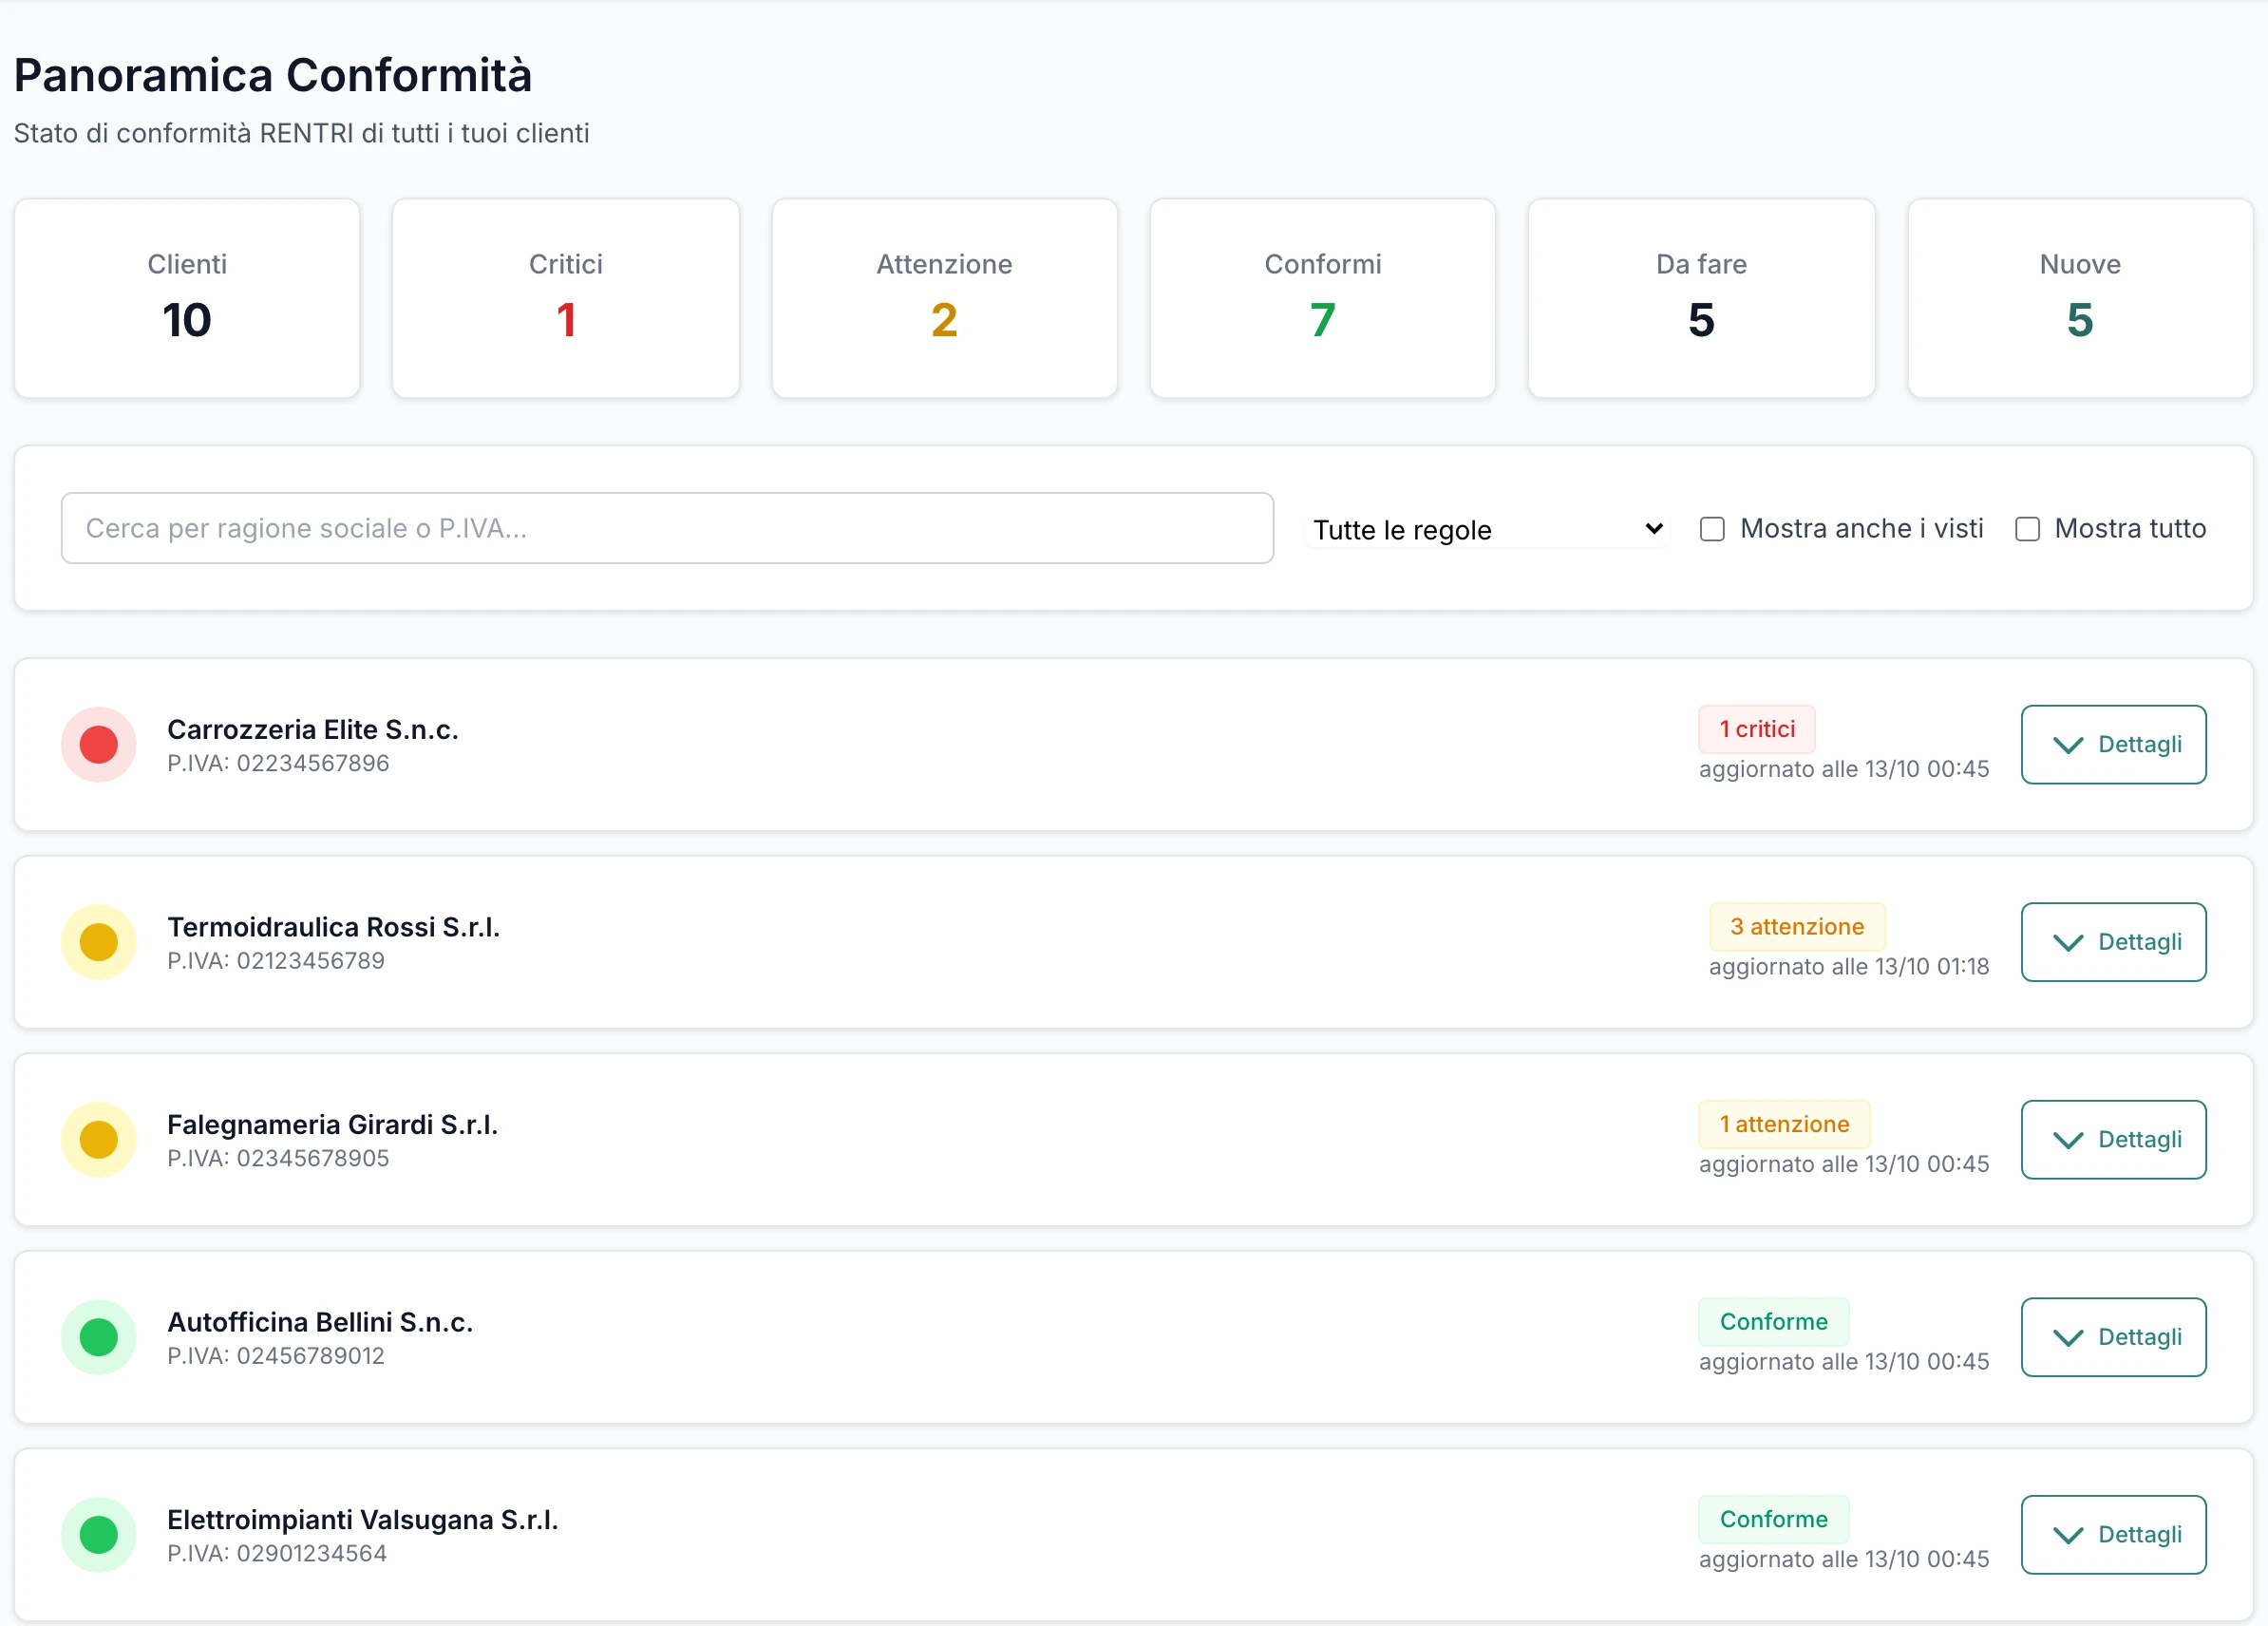Expand Dettagli for Carrozzeria Elite S.n.c.

click(x=2113, y=745)
